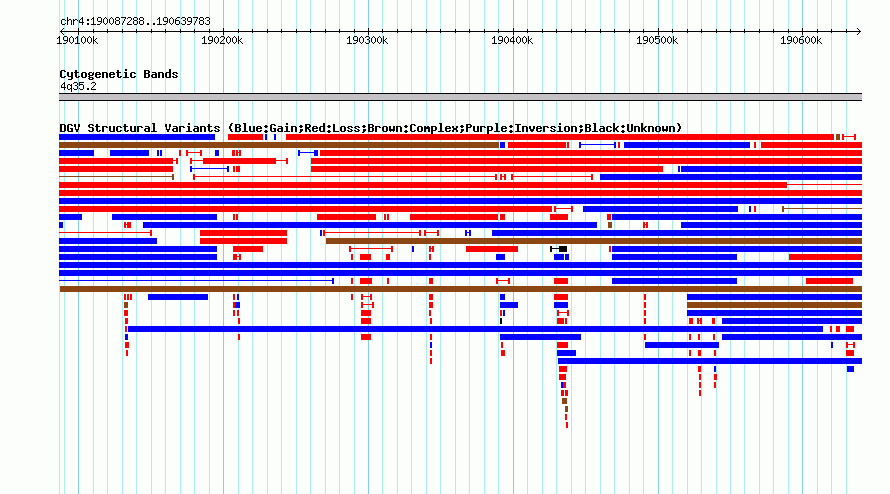Image resolution: width=890 pixels, height=494 pixels.
Task: Click the long blue Gain bar in the first variant row
Action: pyautogui.click(x=137, y=137)
